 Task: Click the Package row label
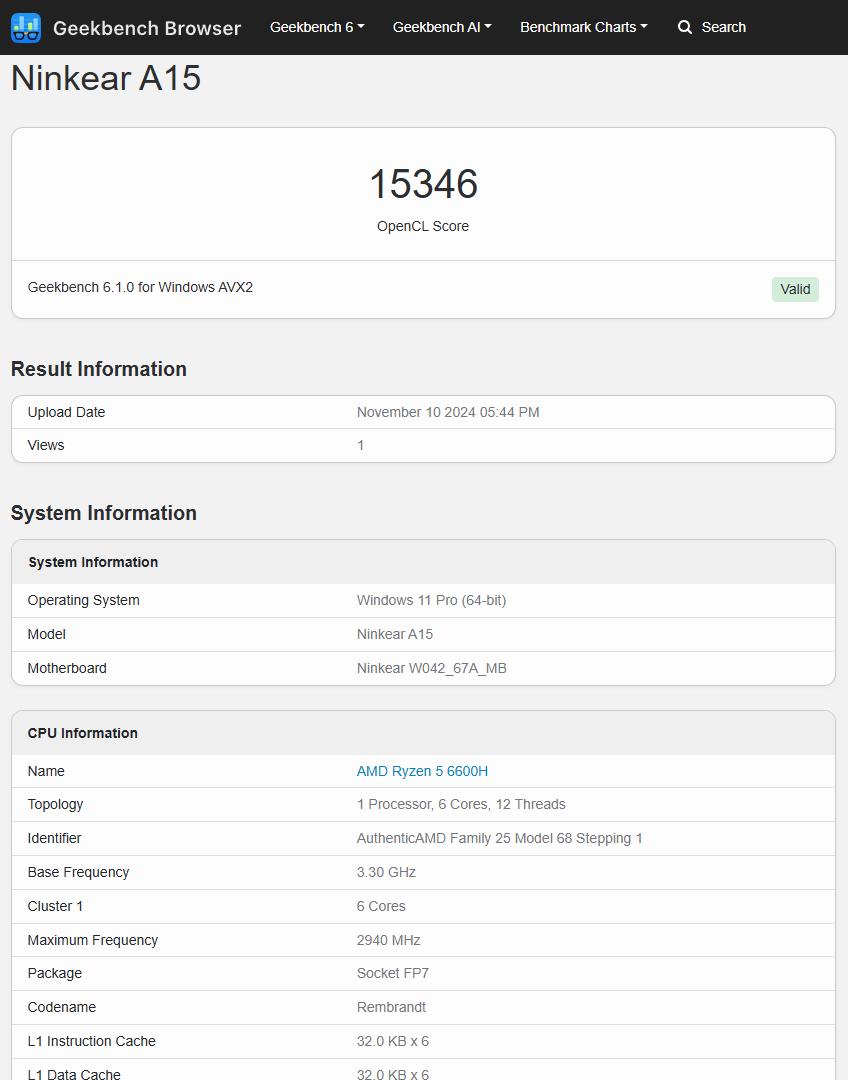click(x=54, y=973)
